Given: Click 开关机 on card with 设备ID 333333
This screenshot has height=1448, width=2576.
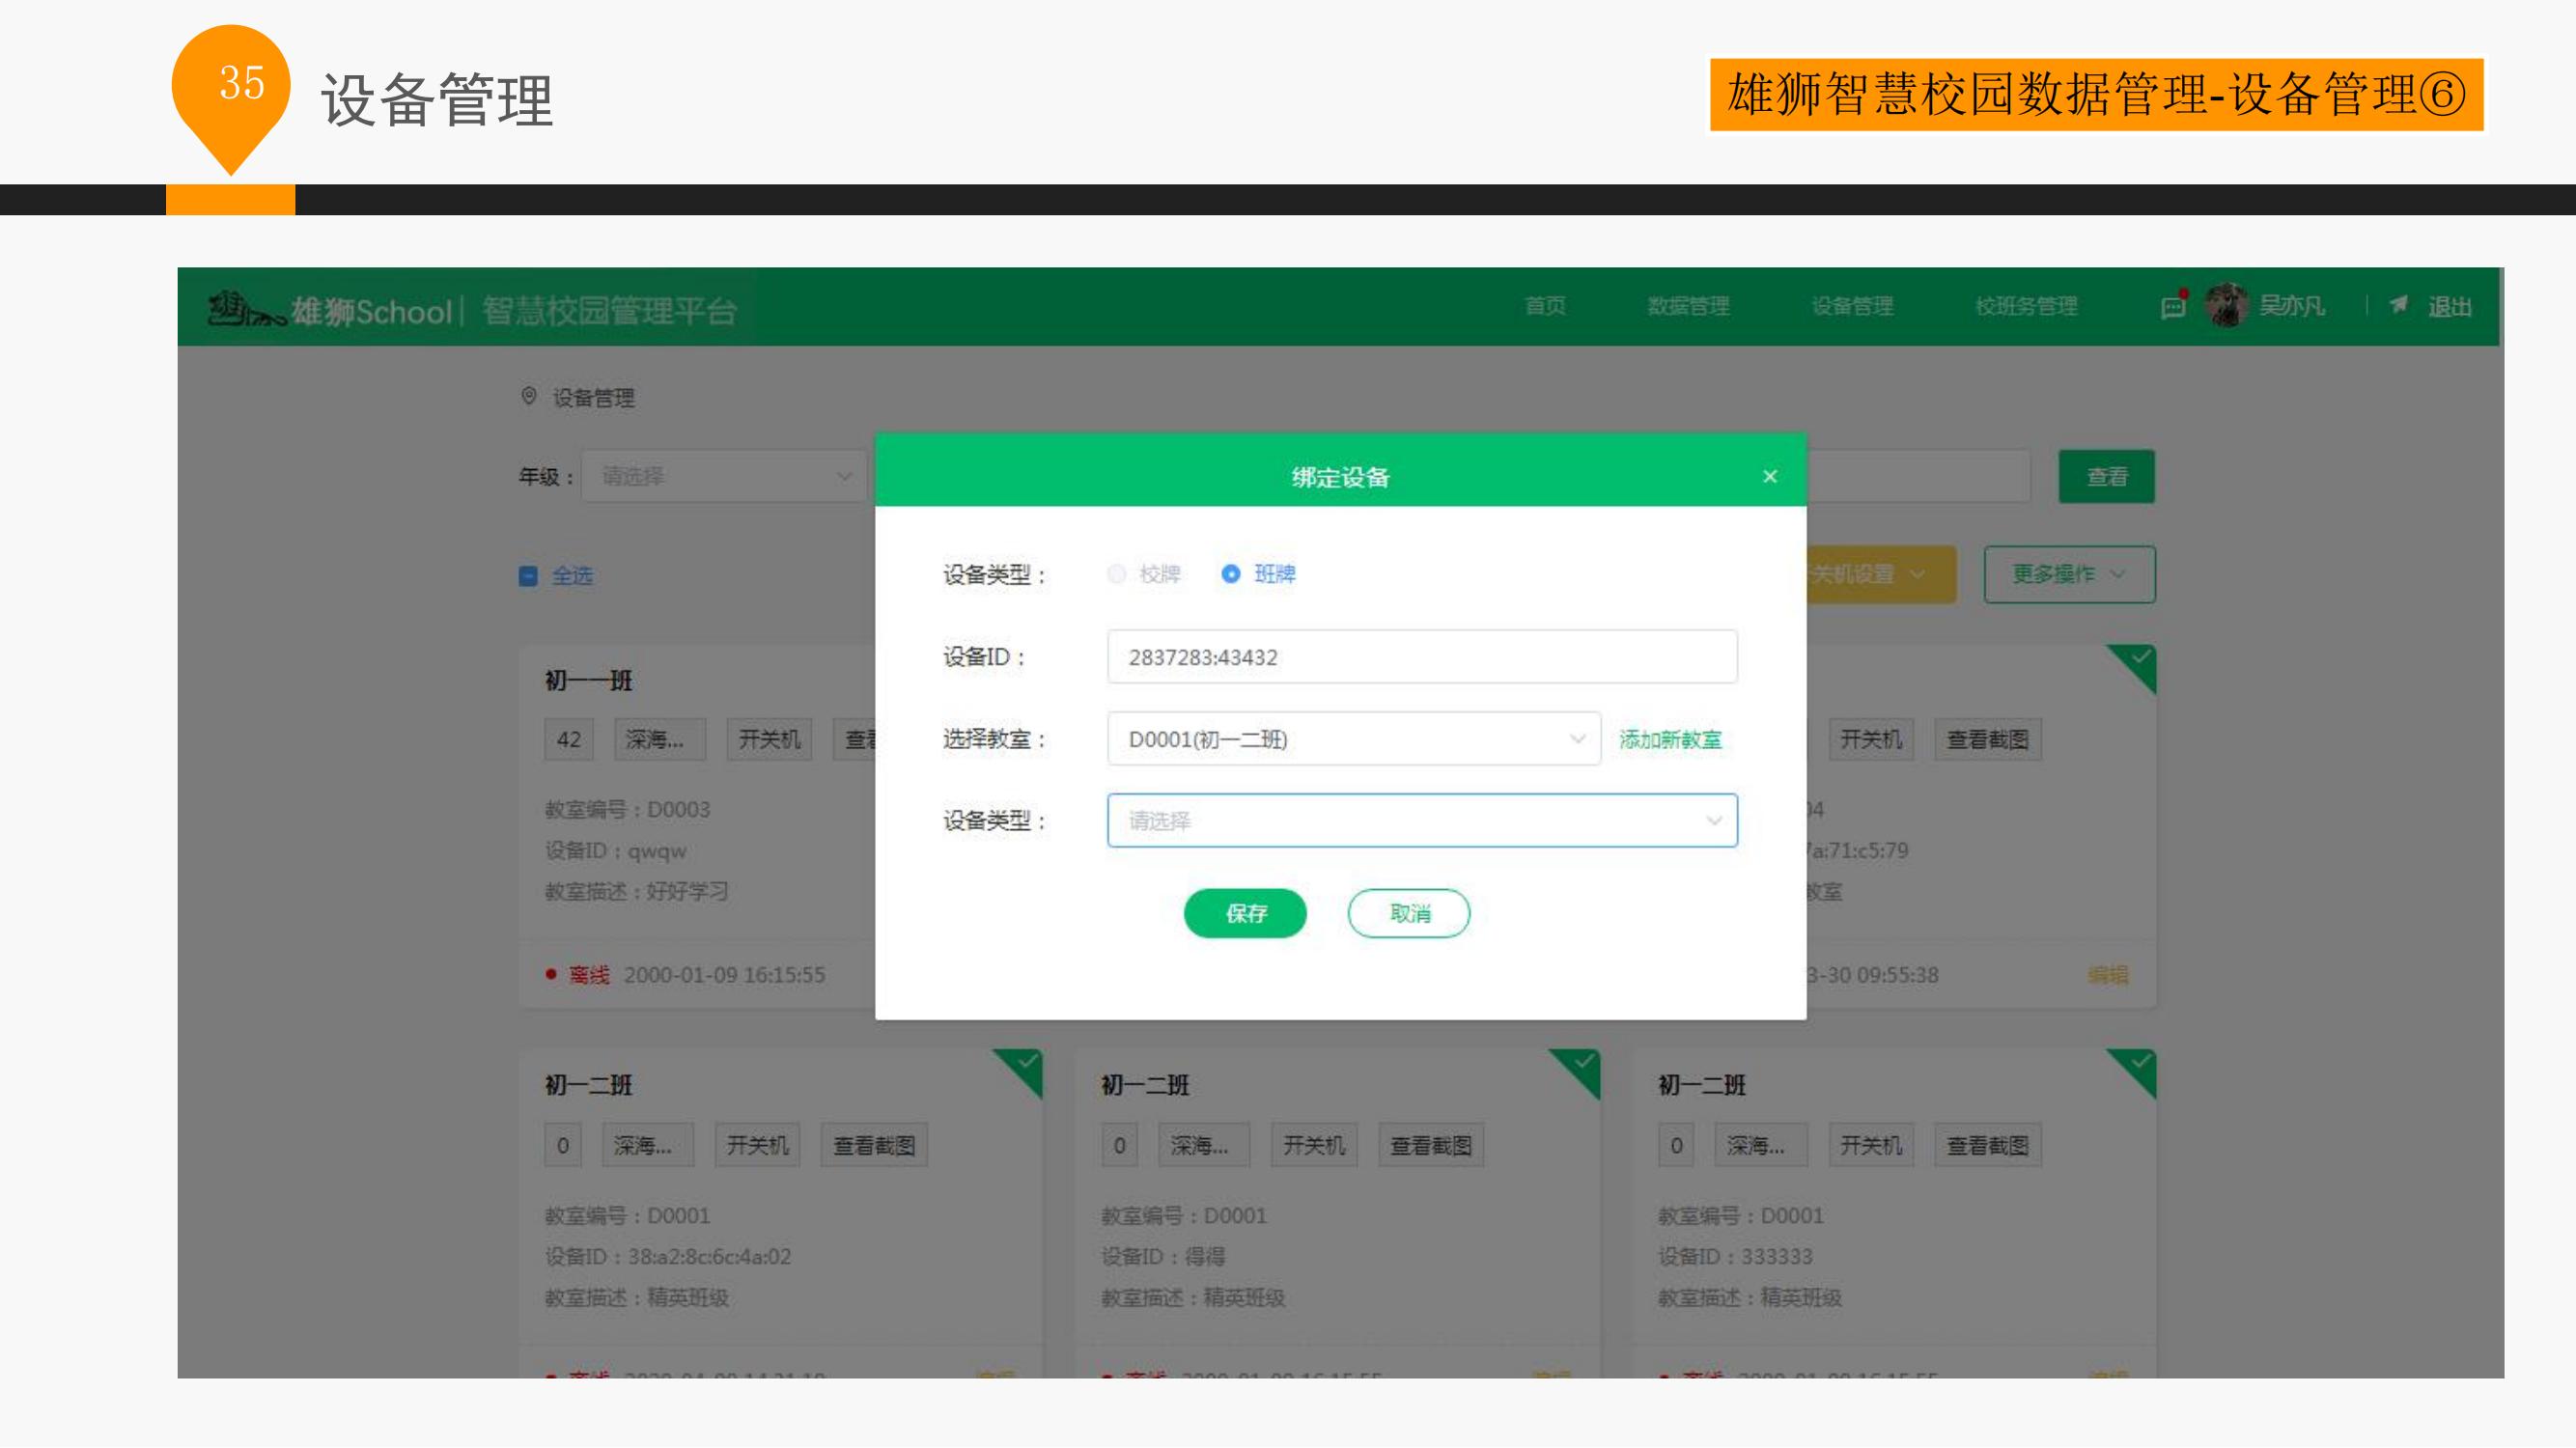Looking at the screenshot, I should 1871,1145.
